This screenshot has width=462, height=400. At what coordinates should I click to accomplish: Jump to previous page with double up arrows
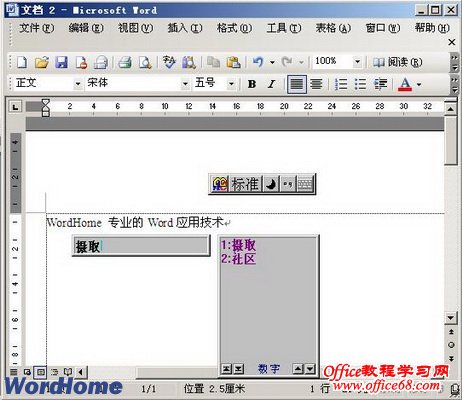pyautogui.click(x=451, y=332)
